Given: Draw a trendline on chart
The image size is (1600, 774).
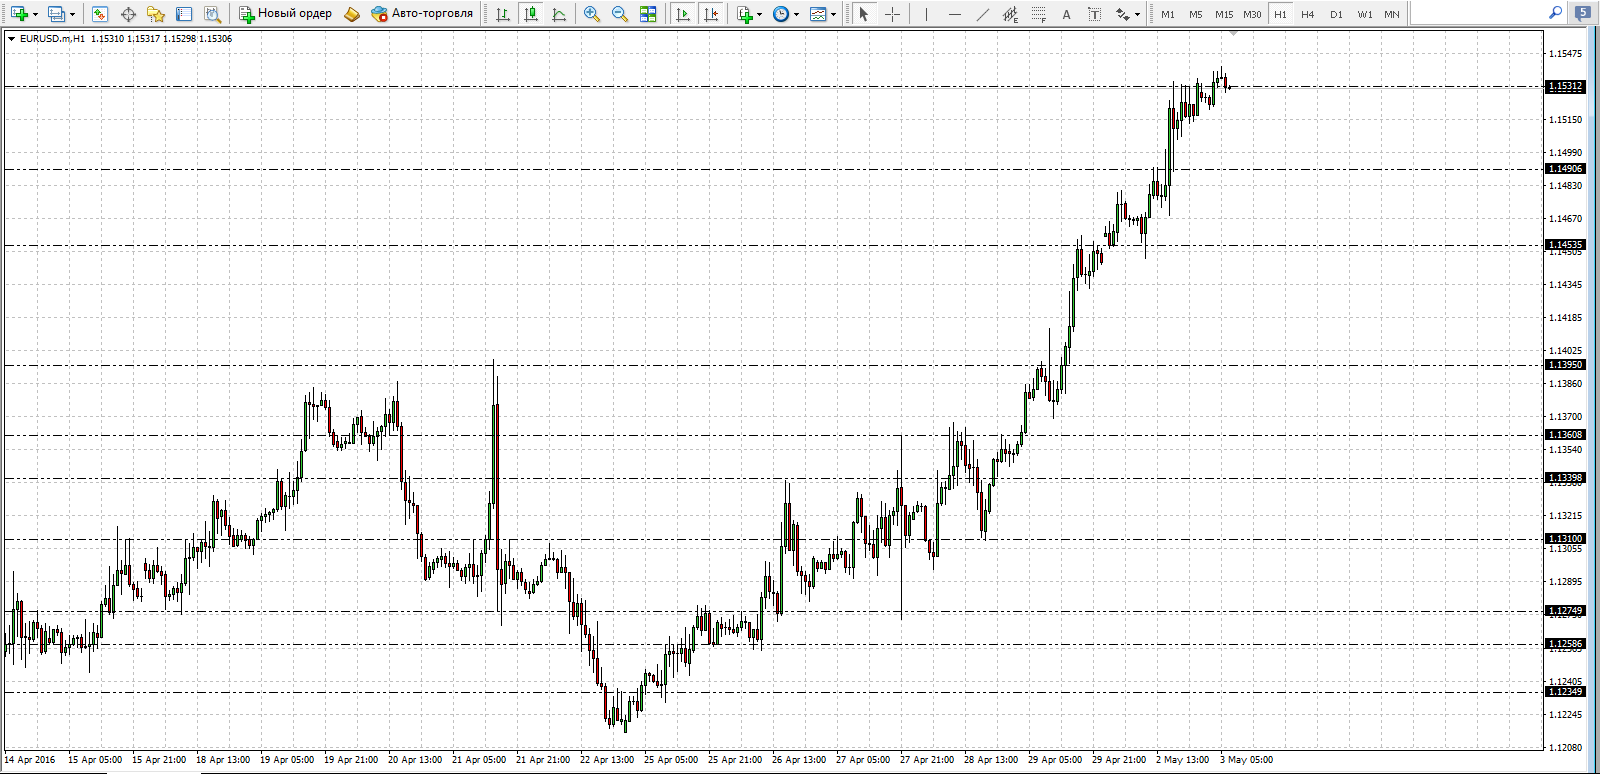Looking at the screenshot, I should (982, 14).
